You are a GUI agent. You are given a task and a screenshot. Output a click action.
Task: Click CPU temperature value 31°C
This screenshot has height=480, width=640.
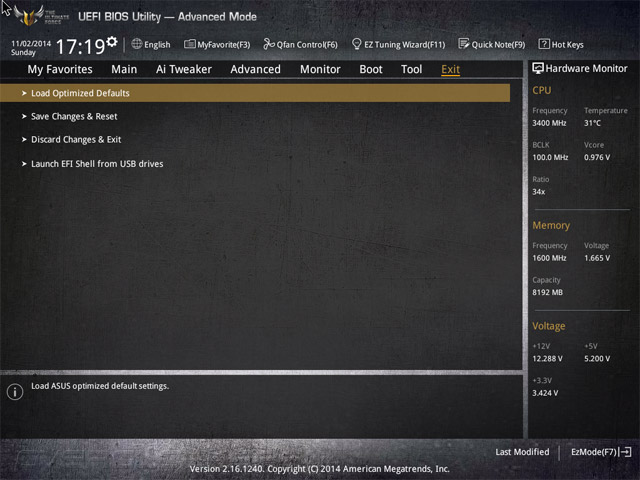pos(592,123)
